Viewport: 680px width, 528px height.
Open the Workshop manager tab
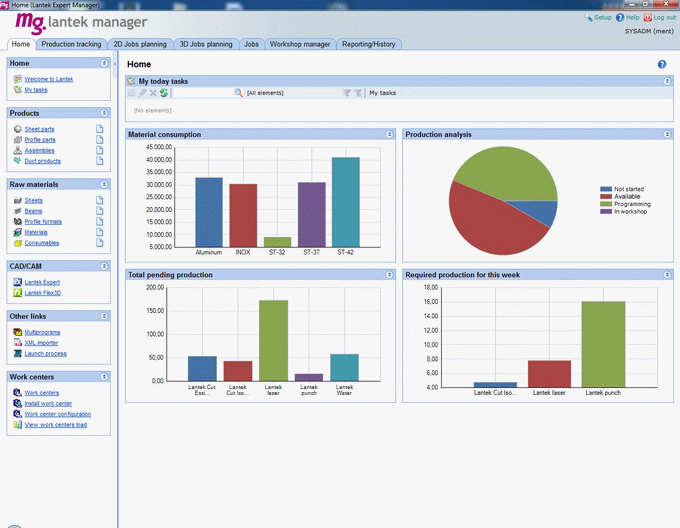point(300,44)
